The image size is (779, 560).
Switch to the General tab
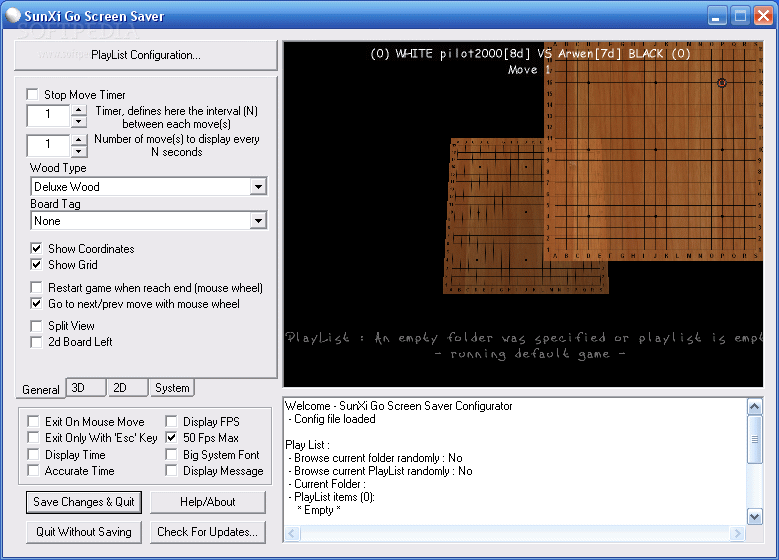[x=41, y=389]
